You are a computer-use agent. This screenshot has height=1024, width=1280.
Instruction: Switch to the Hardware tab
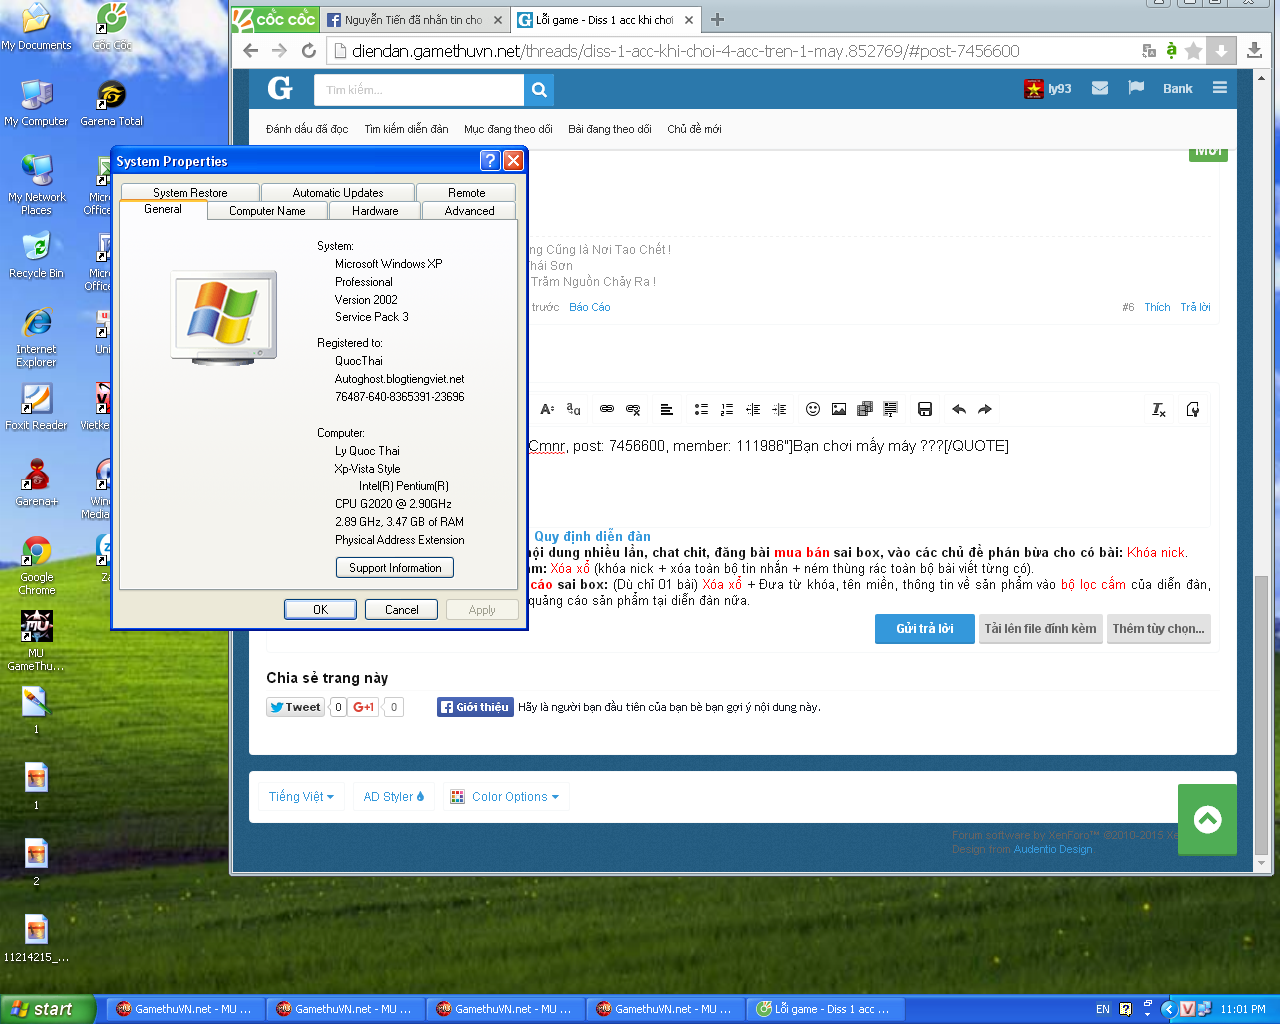coord(375,211)
